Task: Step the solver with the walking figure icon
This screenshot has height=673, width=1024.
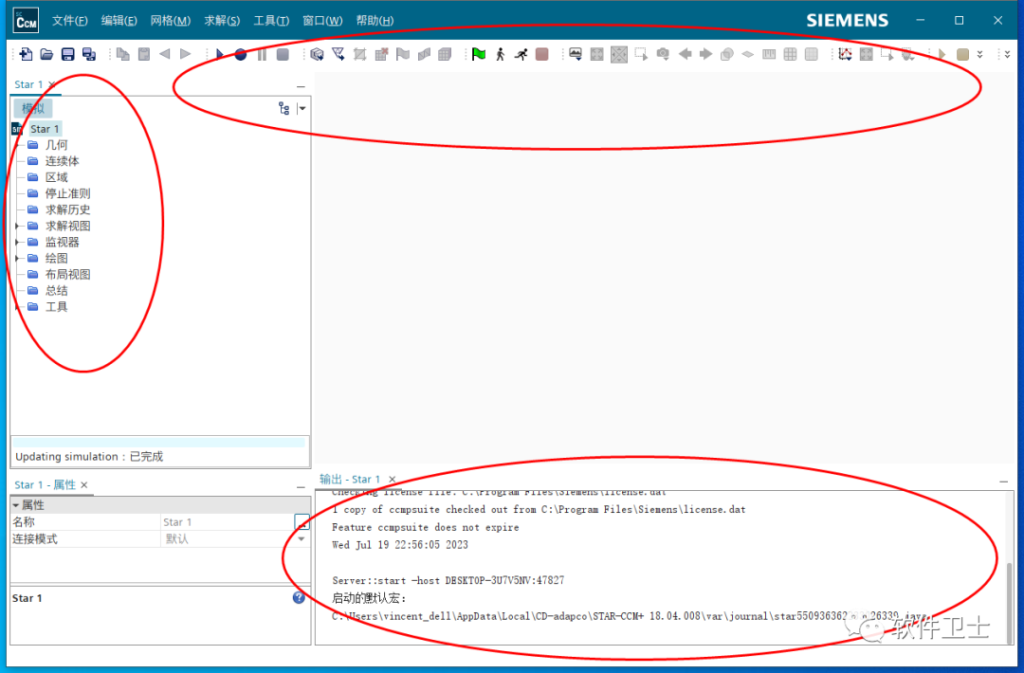Action: (500, 54)
